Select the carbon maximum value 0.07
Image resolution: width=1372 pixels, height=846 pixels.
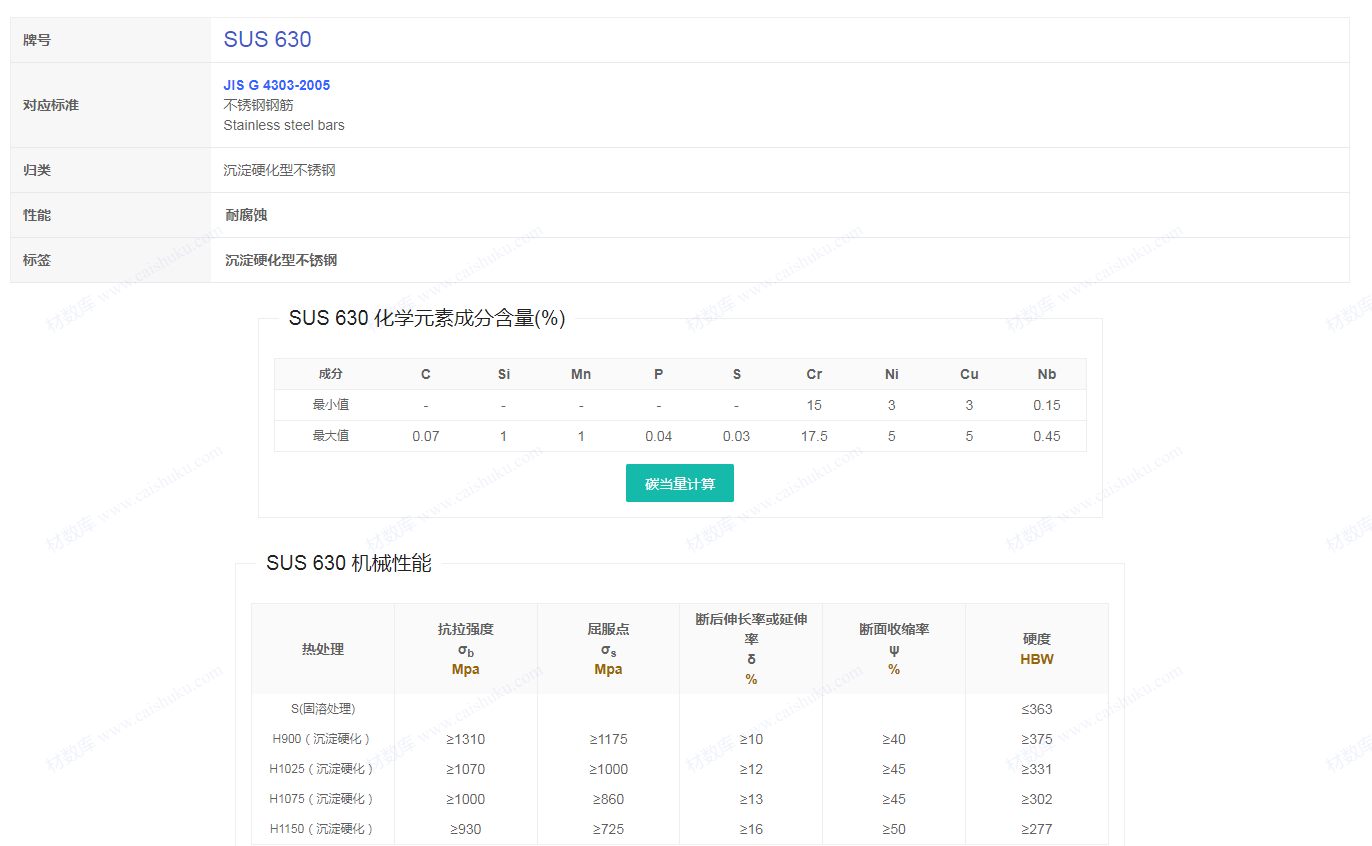(426, 436)
